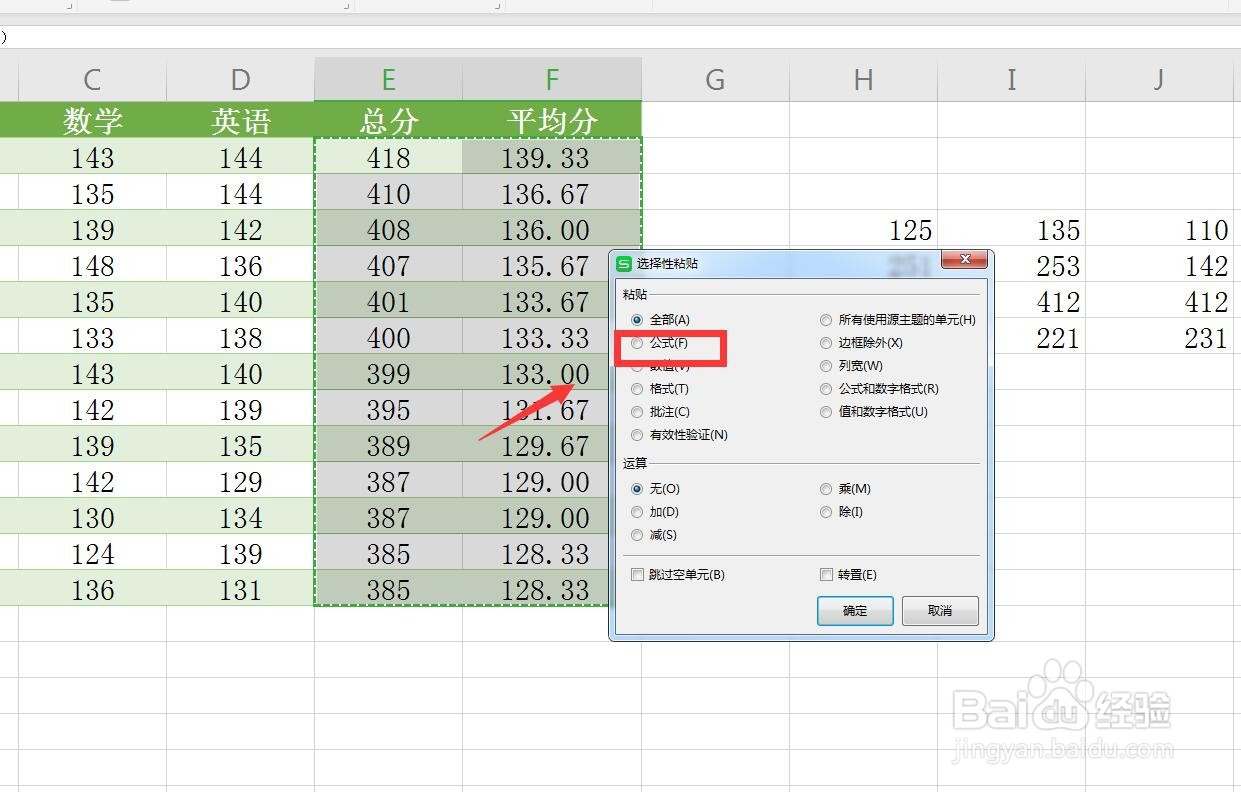The width and height of the screenshot is (1241, 792).
Task: Select English score cell 131
Action: [x=240, y=589]
